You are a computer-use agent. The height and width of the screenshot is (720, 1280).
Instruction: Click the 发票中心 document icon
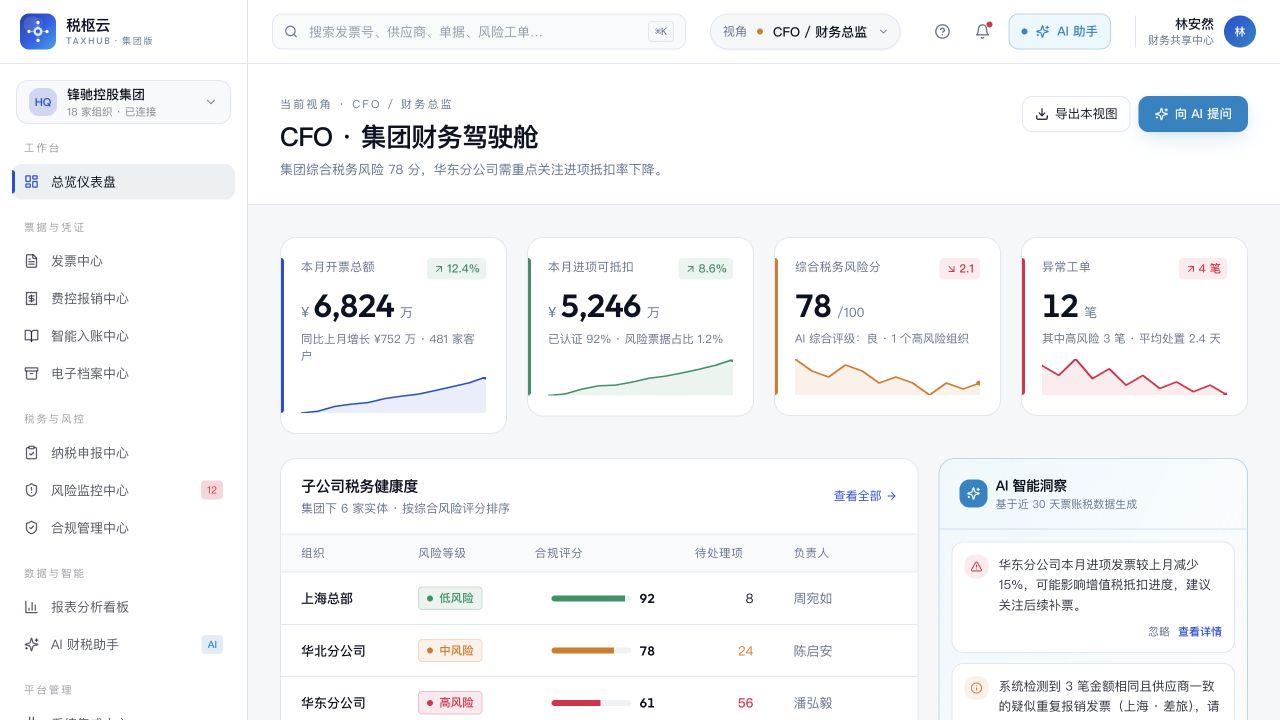click(31, 260)
